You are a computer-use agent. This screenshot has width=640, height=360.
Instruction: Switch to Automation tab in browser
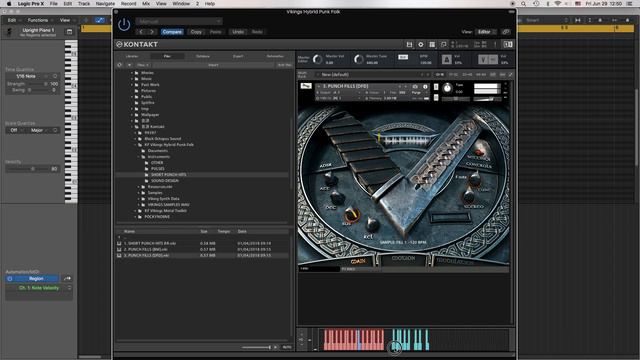click(275, 56)
